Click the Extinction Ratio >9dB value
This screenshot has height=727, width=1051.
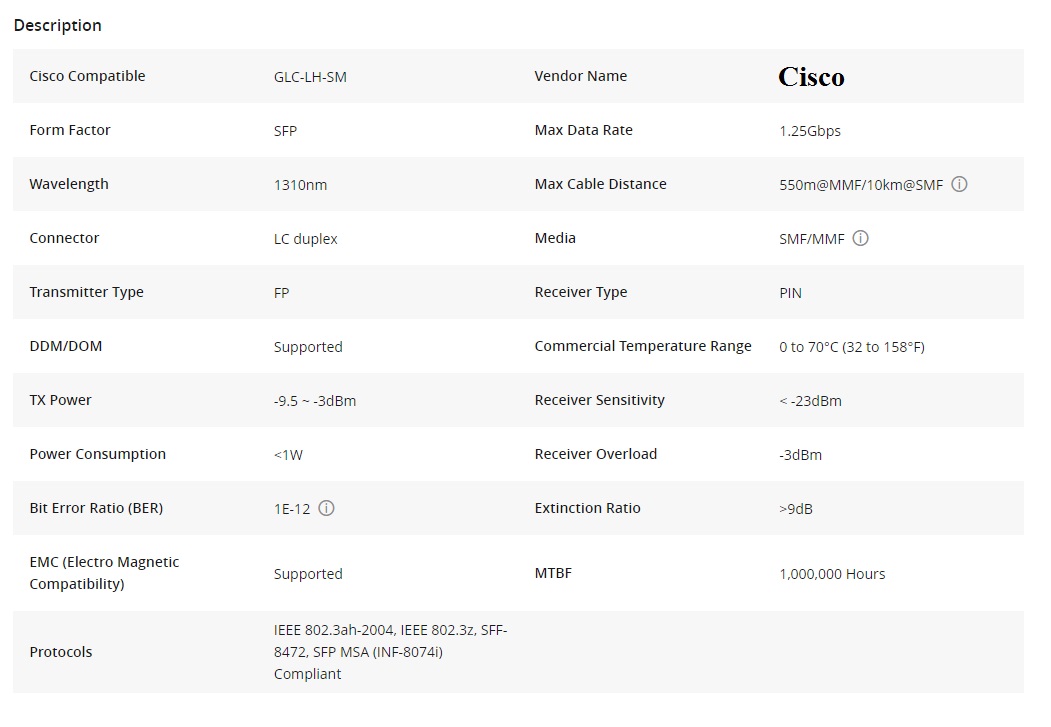tap(796, 509)
